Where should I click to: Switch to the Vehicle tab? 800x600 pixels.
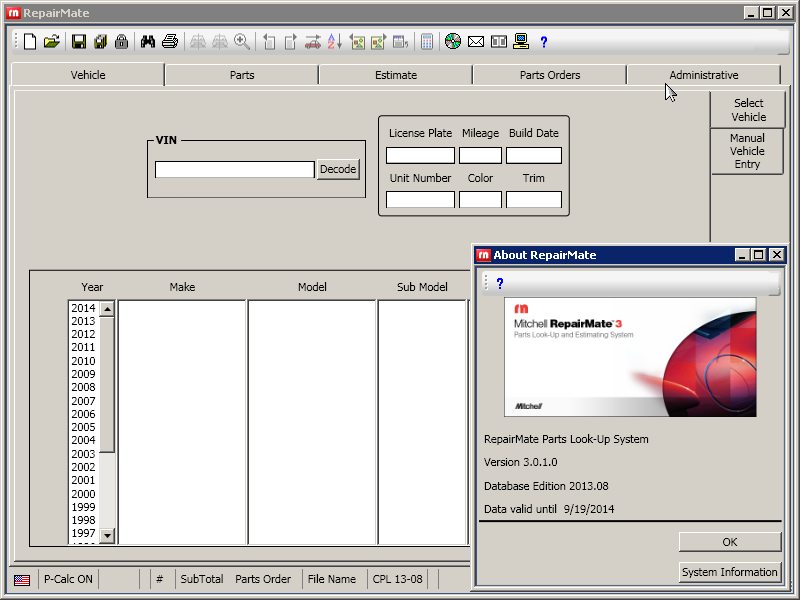pyautogui.click(x=88, y=75)
